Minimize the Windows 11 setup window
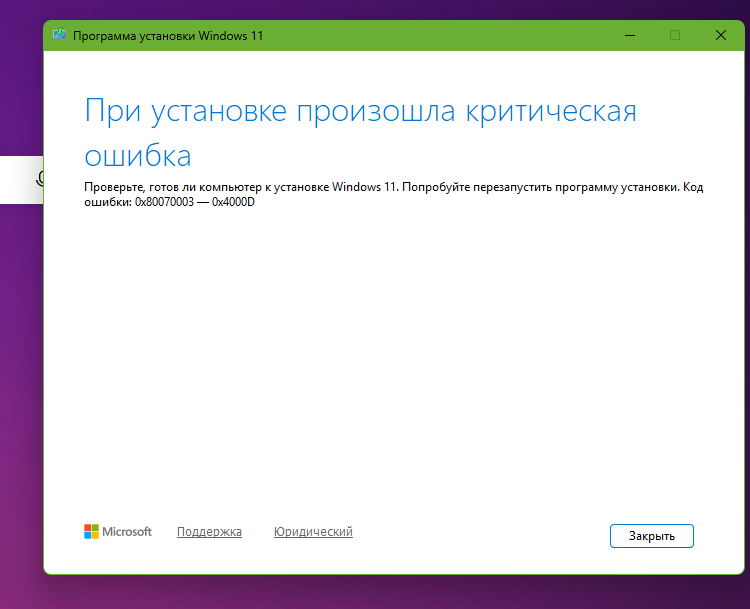750x609 pixels. pos(630,35)
